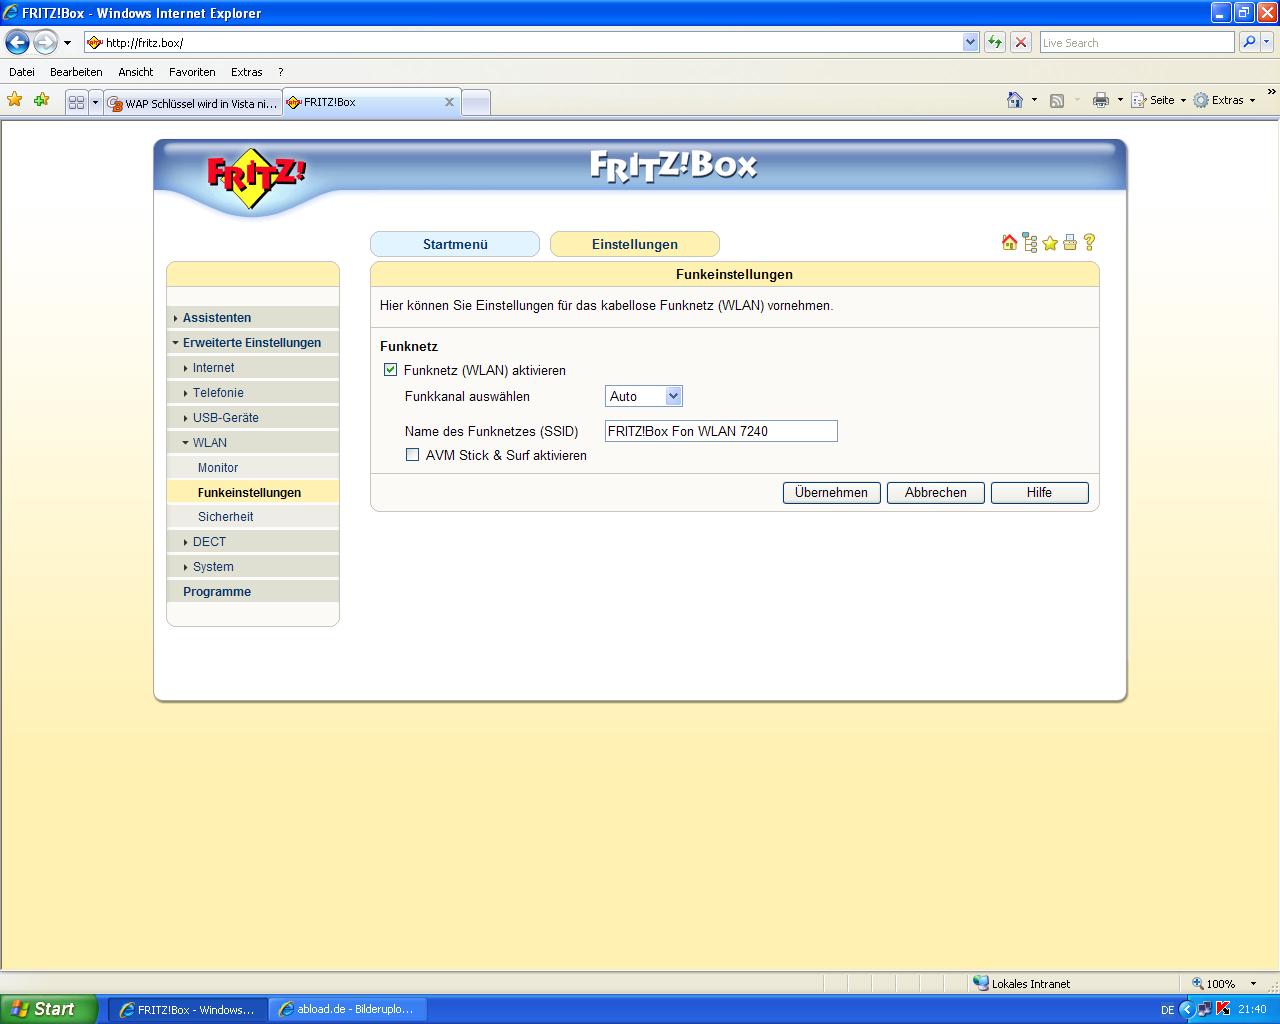The image size is (1280, 1024).
Task: Open the sitemap tree icon
Action: [1030, 242]
